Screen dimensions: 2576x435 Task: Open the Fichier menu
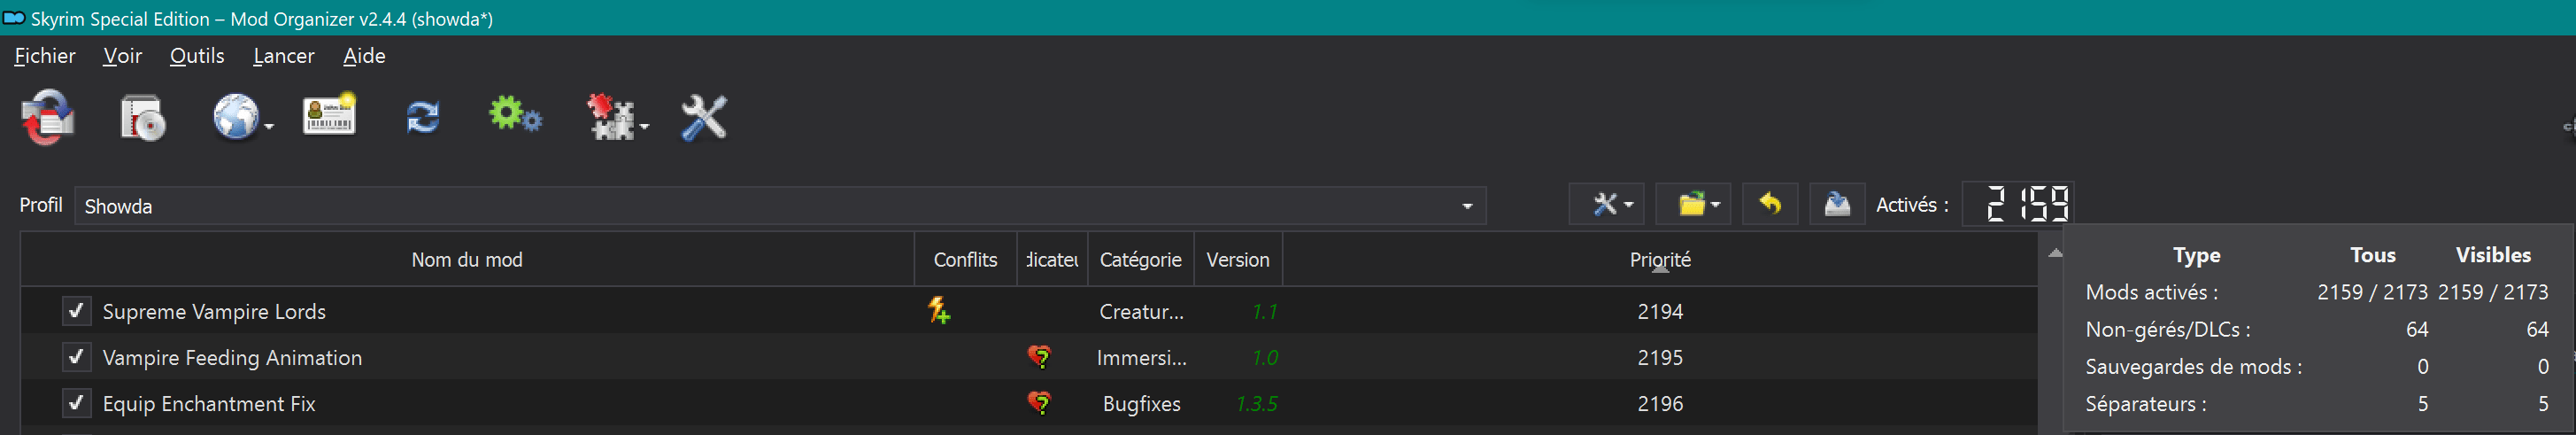pos(45,56)
